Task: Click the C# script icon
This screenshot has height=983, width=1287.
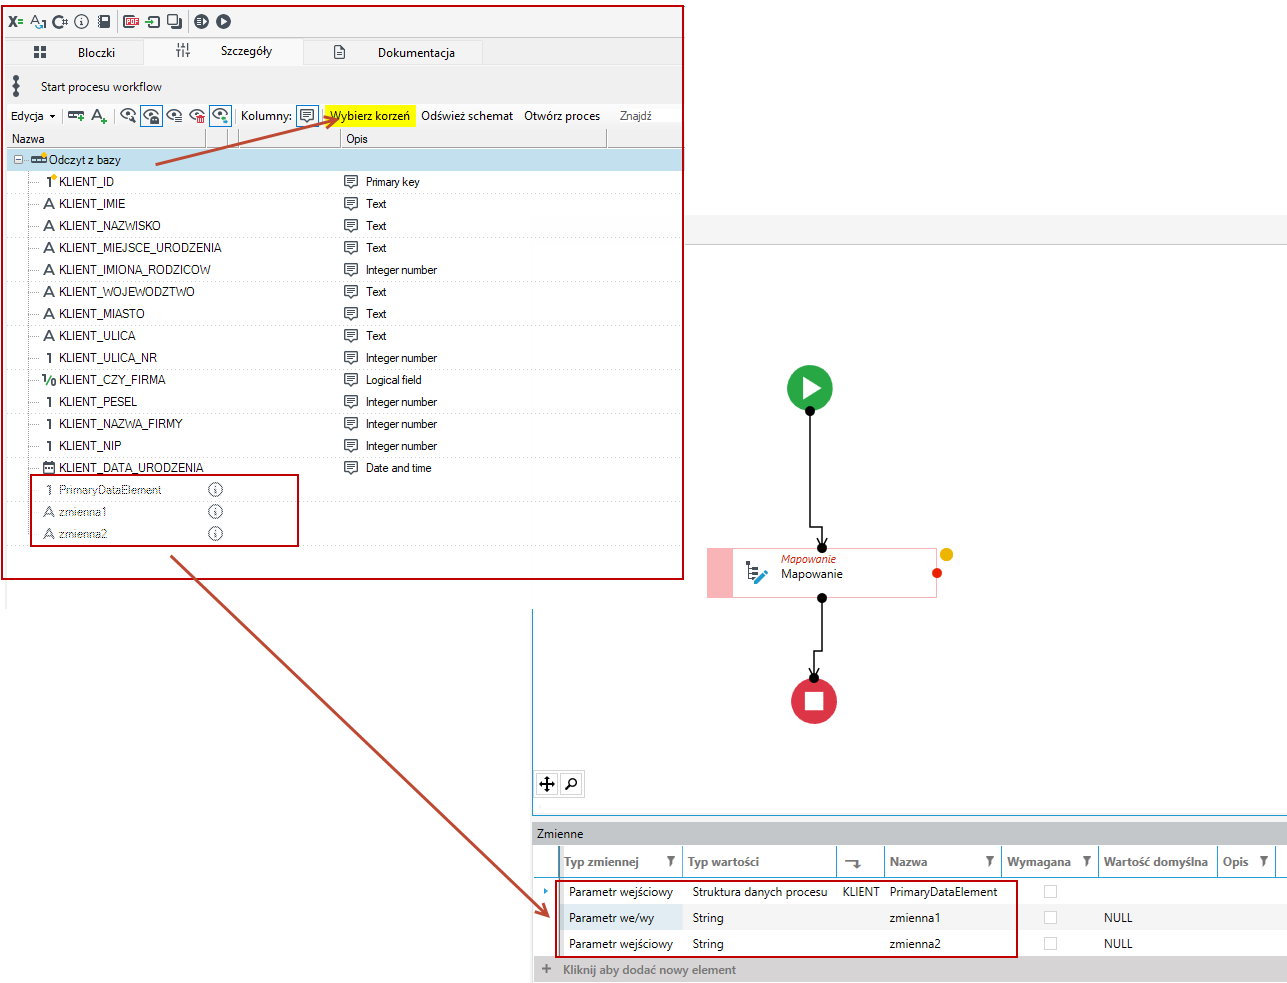Action: click(x=60, y=21)
